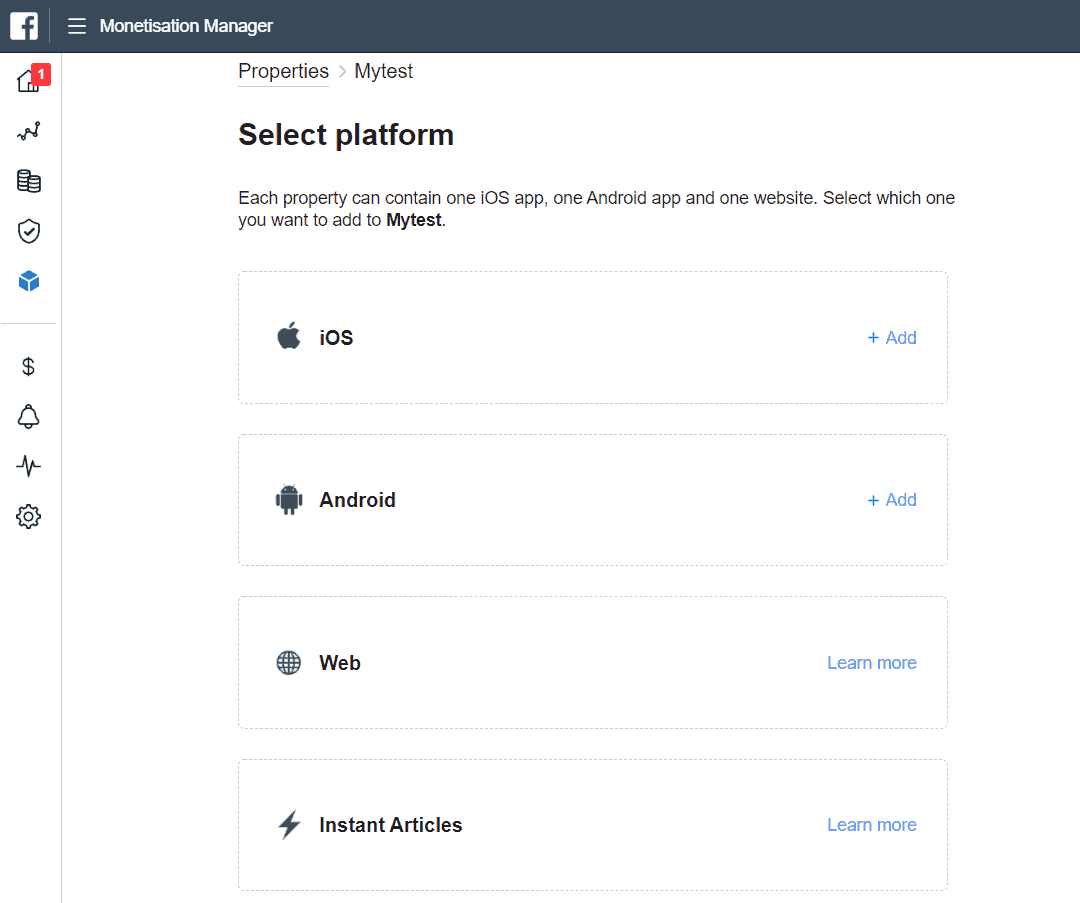Click the Mytest breadcrumb item
1080x903 pixels.
pyautogui.click(x=383, y=71)
